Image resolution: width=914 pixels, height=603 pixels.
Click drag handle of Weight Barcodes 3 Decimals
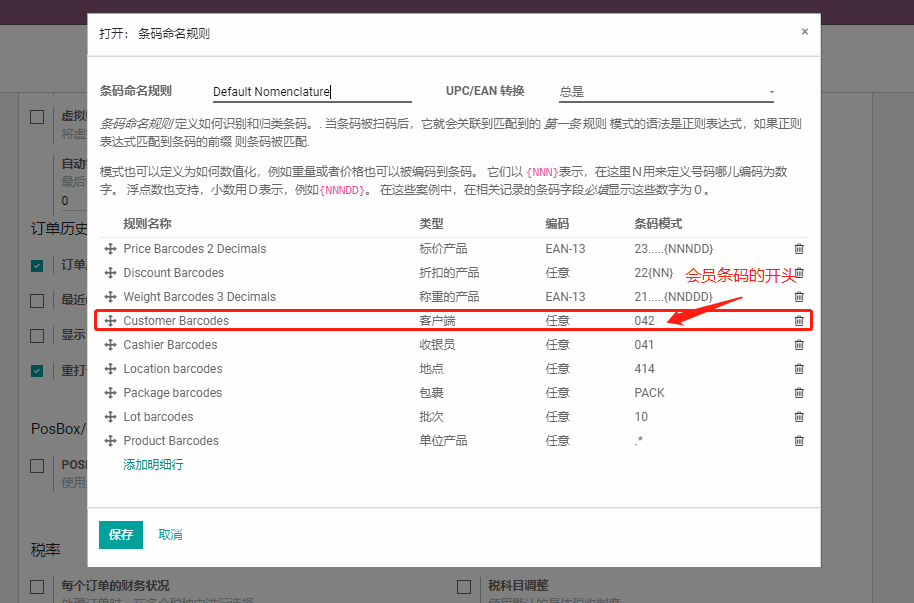tap(110, 297)
